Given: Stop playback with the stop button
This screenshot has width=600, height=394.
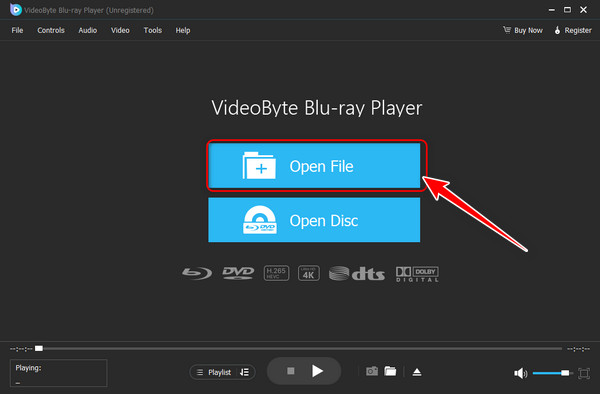Looking at the screenshot, I should (x=291, y=371).
